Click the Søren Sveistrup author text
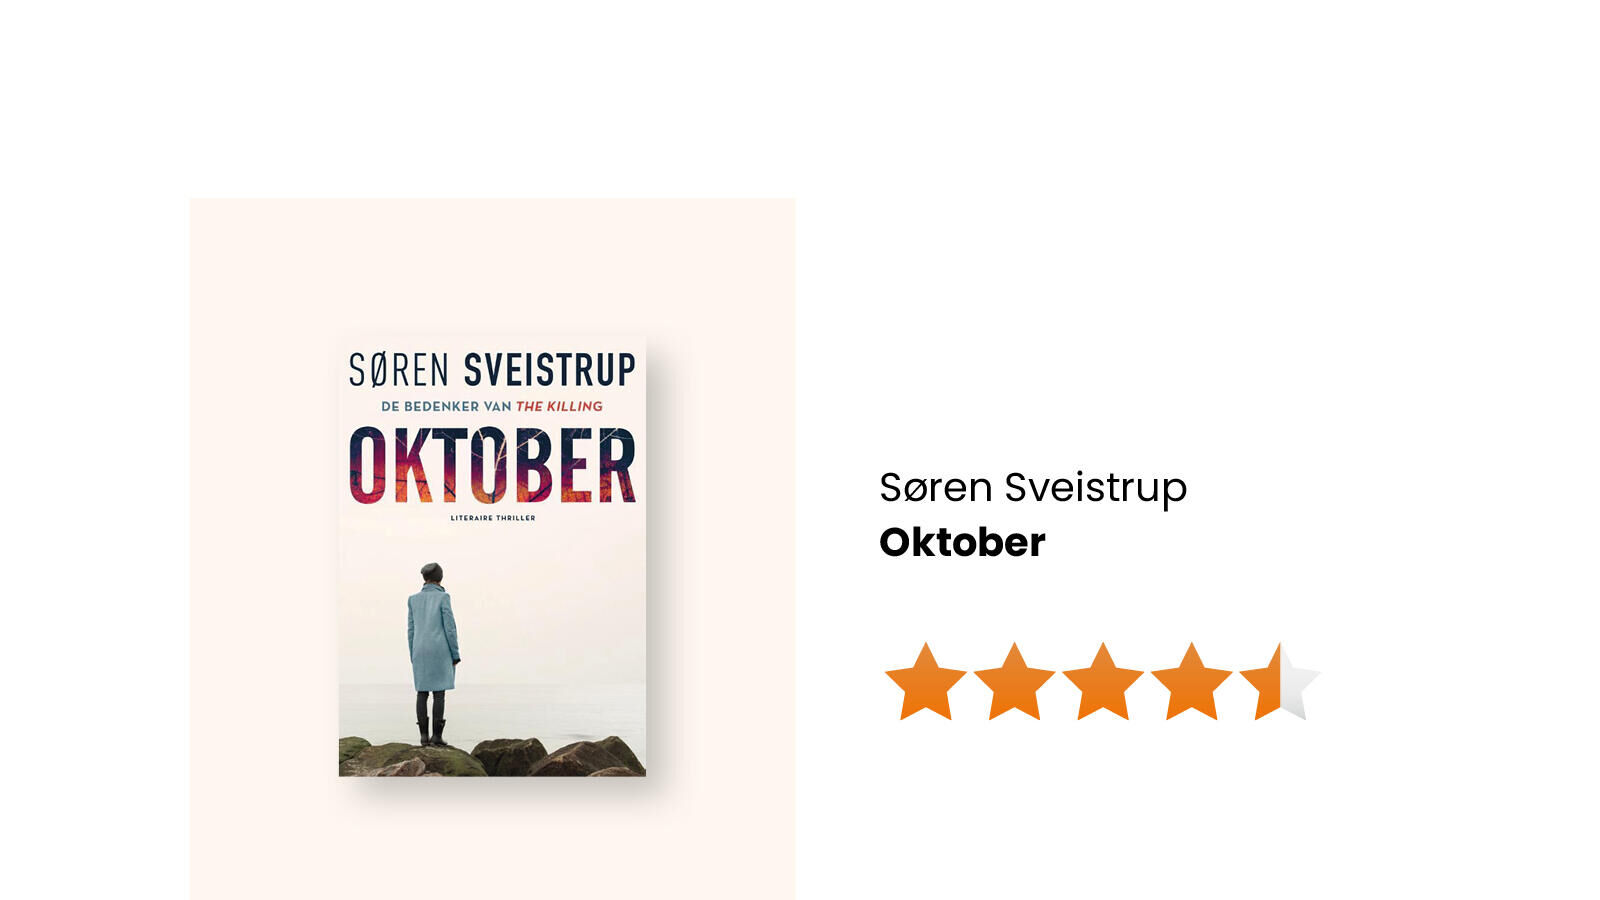Screen dimensions: 1600x900 pyautogui.click(x=1033, y=488)
